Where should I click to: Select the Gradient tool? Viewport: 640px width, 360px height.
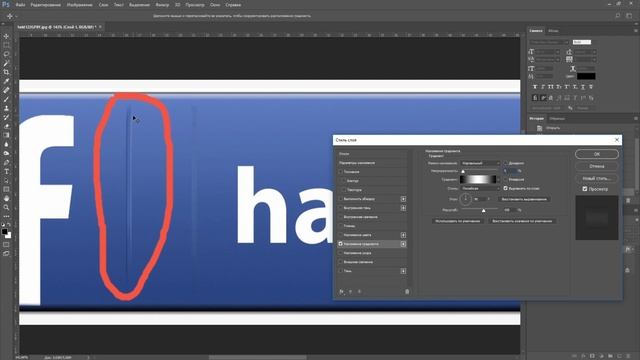[6, 135]
